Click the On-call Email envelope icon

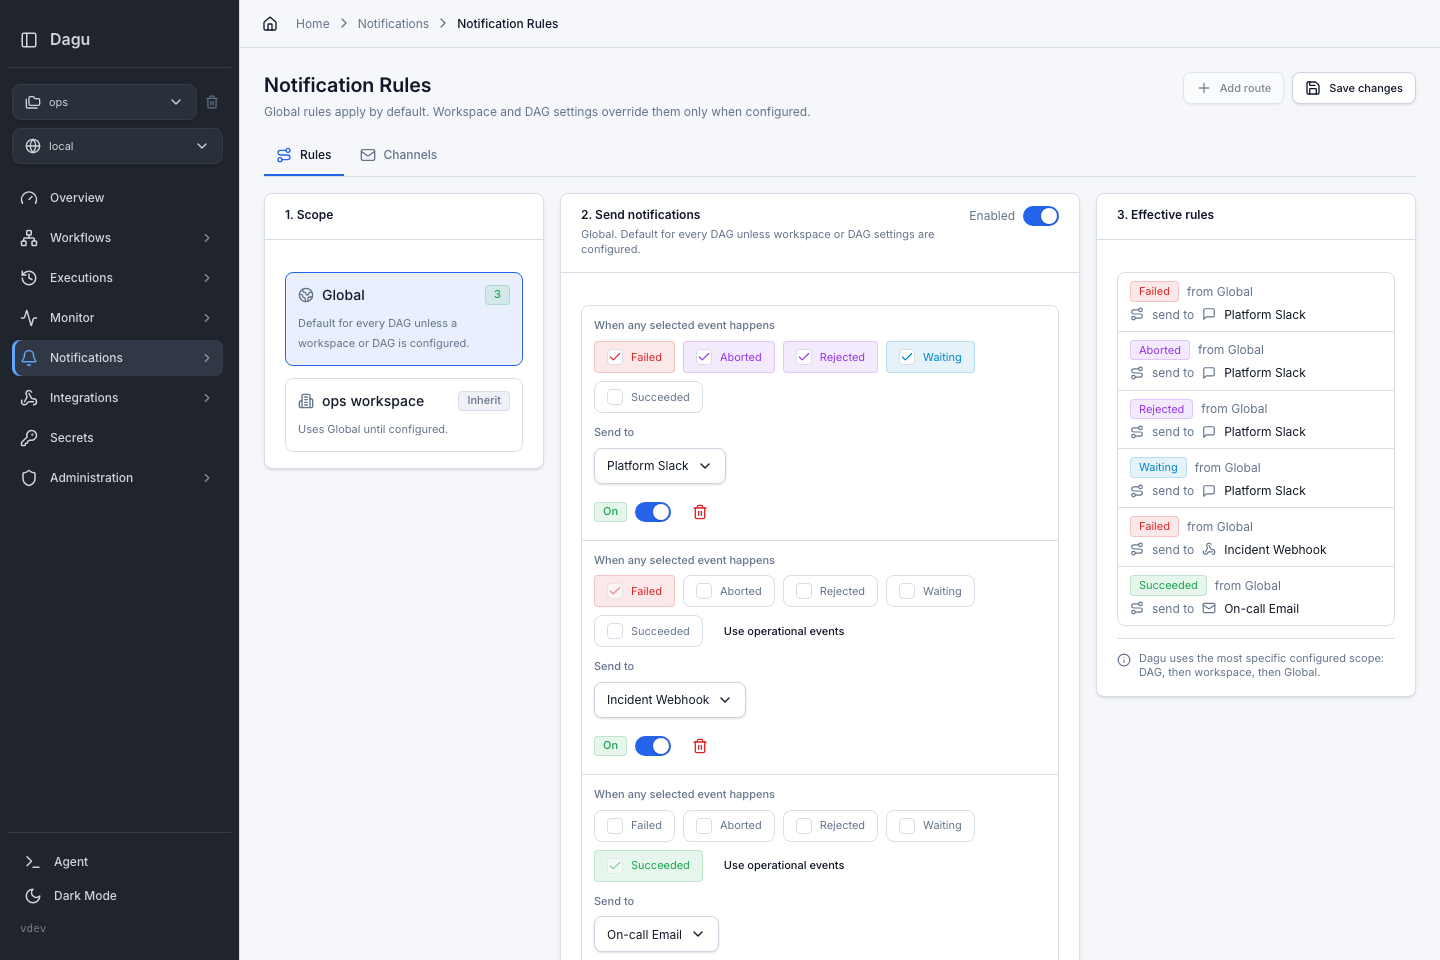pos(1209,608)
